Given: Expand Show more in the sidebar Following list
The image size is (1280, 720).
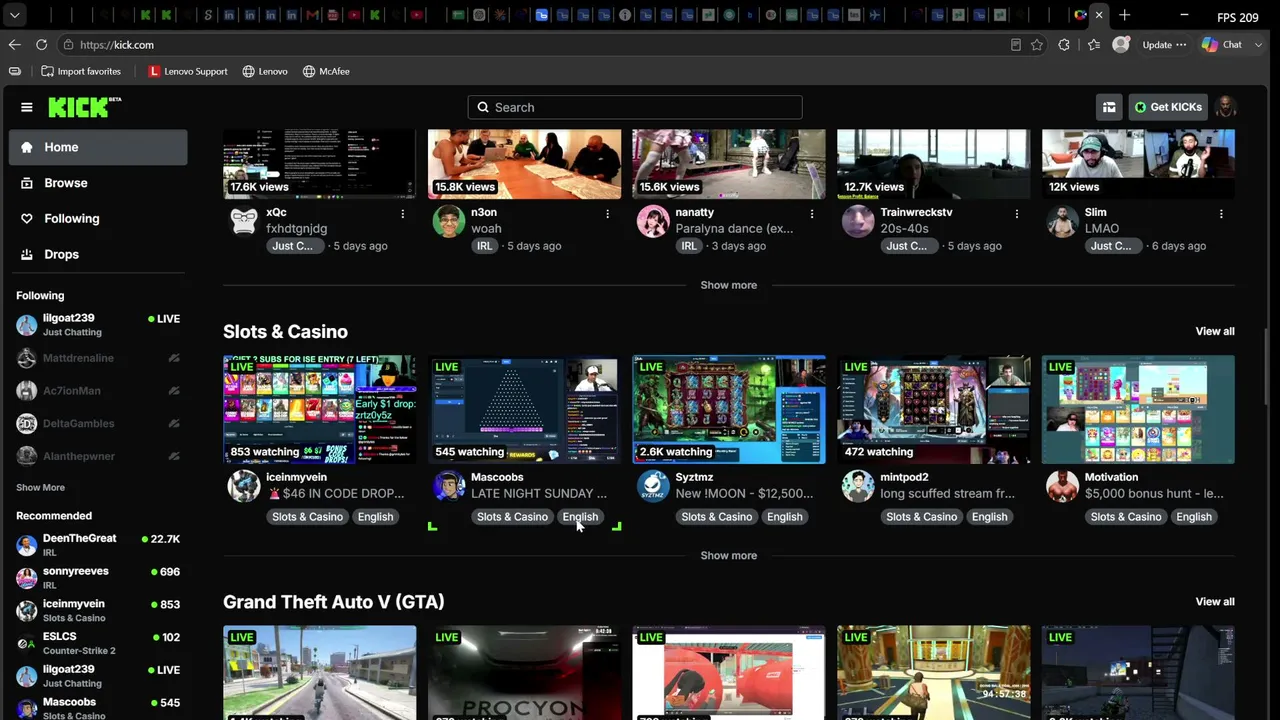Looking at the screenshot, I should pyautogui.click(x=40, y=487).
